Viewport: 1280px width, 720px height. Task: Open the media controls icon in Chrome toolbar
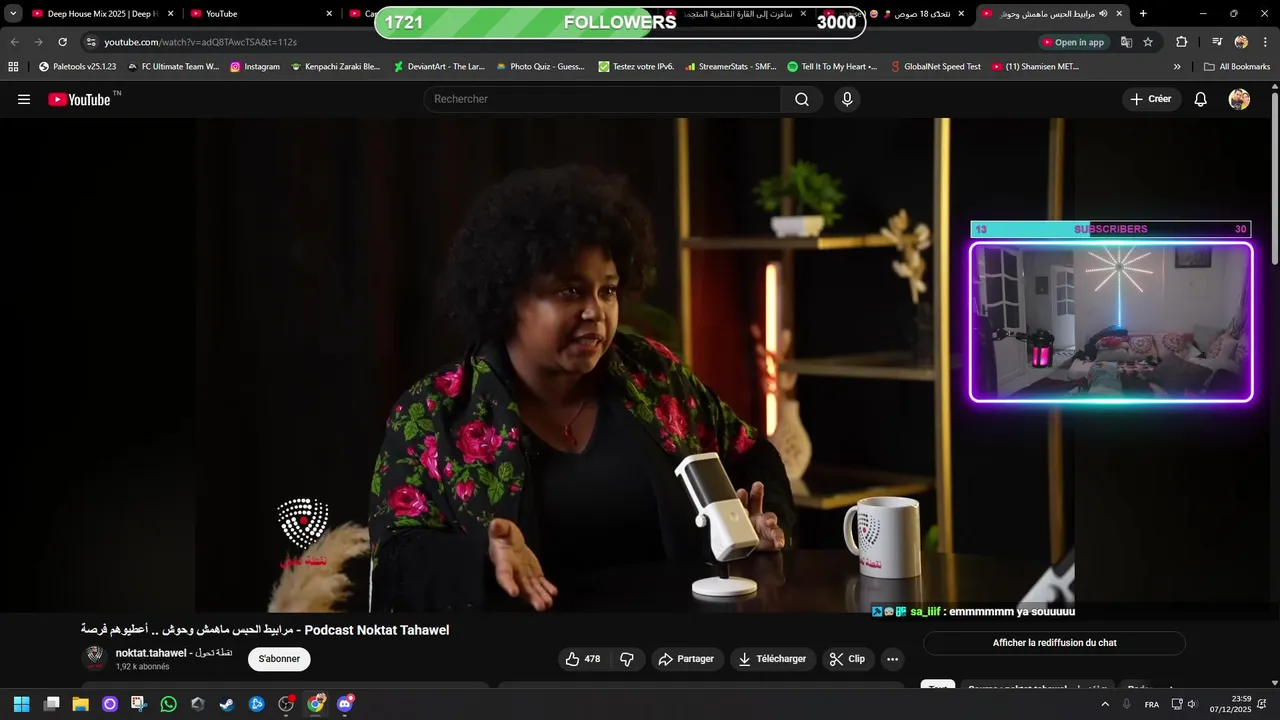coord(1217,42)
